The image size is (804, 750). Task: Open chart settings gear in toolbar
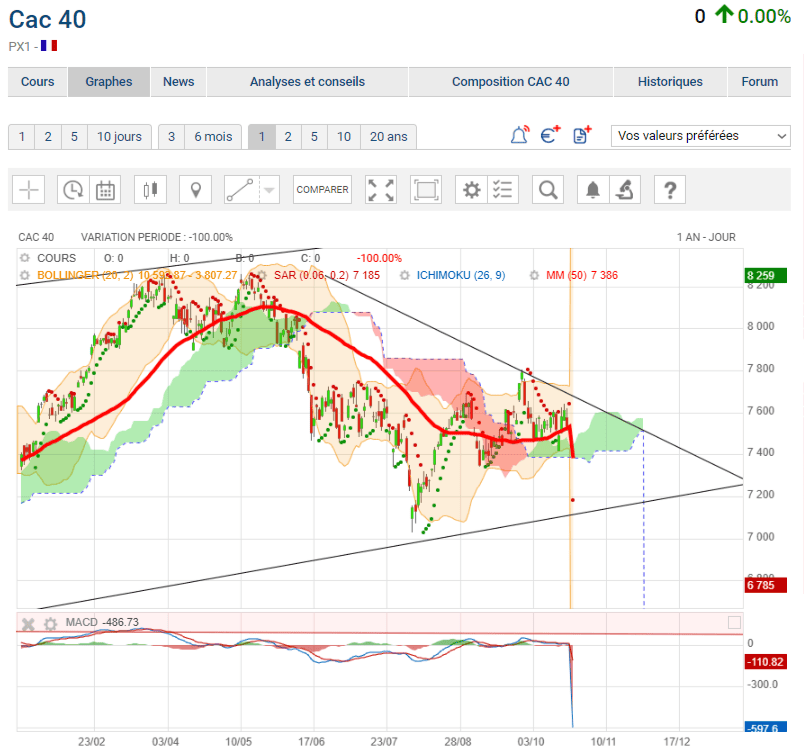pos(471,190)
